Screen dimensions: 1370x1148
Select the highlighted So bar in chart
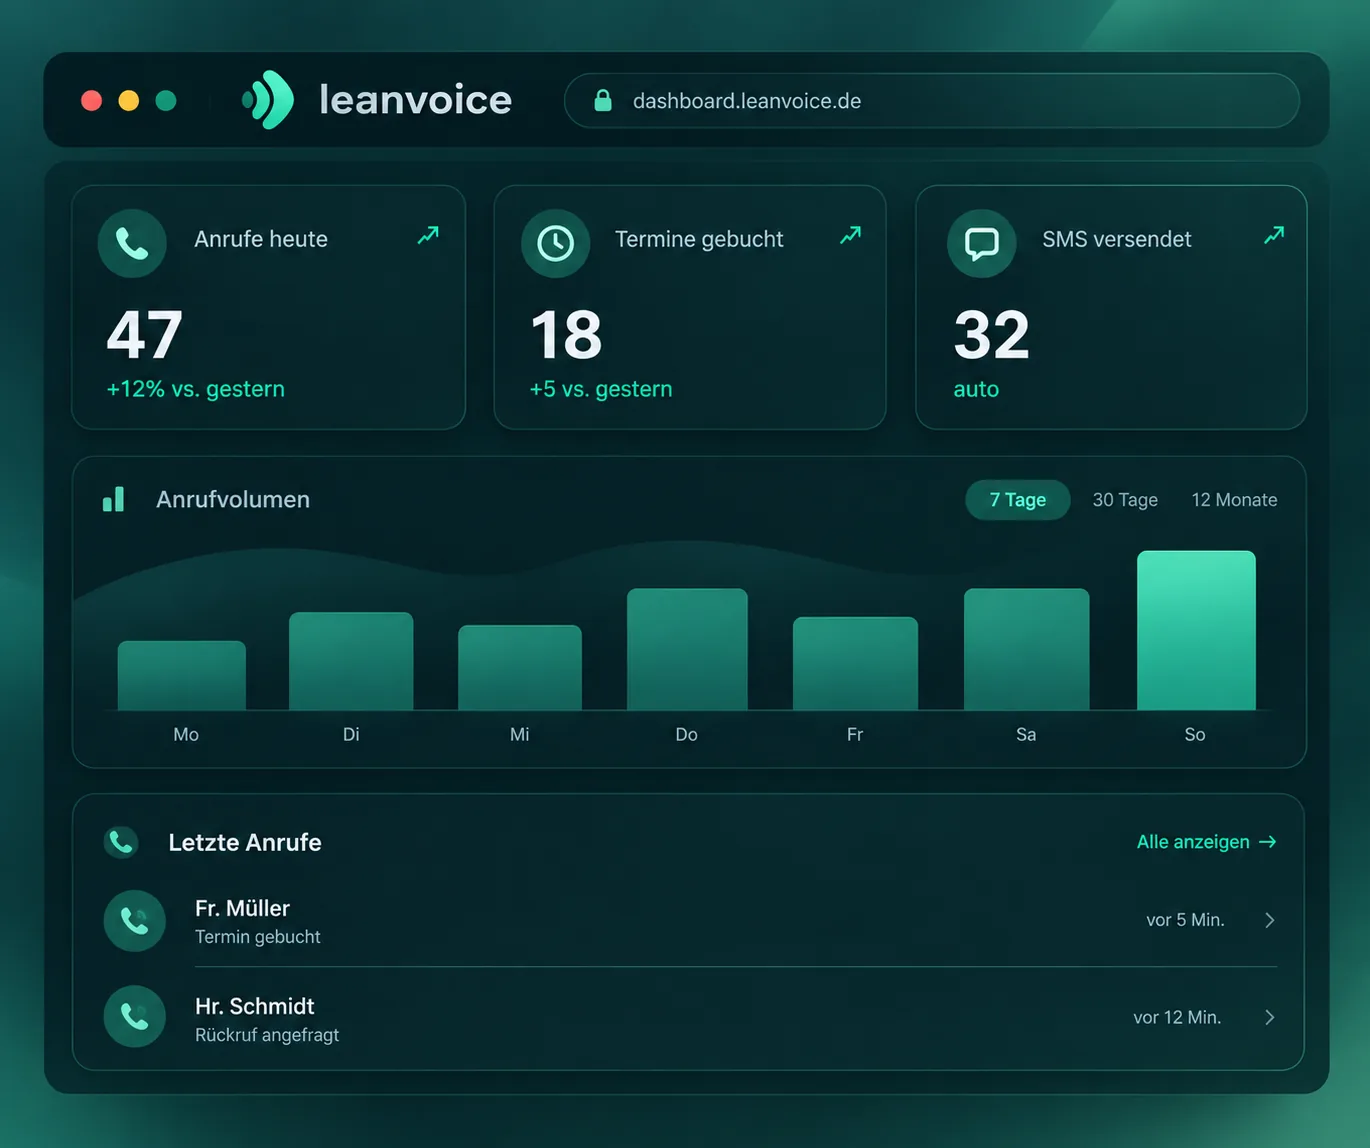1196,630
